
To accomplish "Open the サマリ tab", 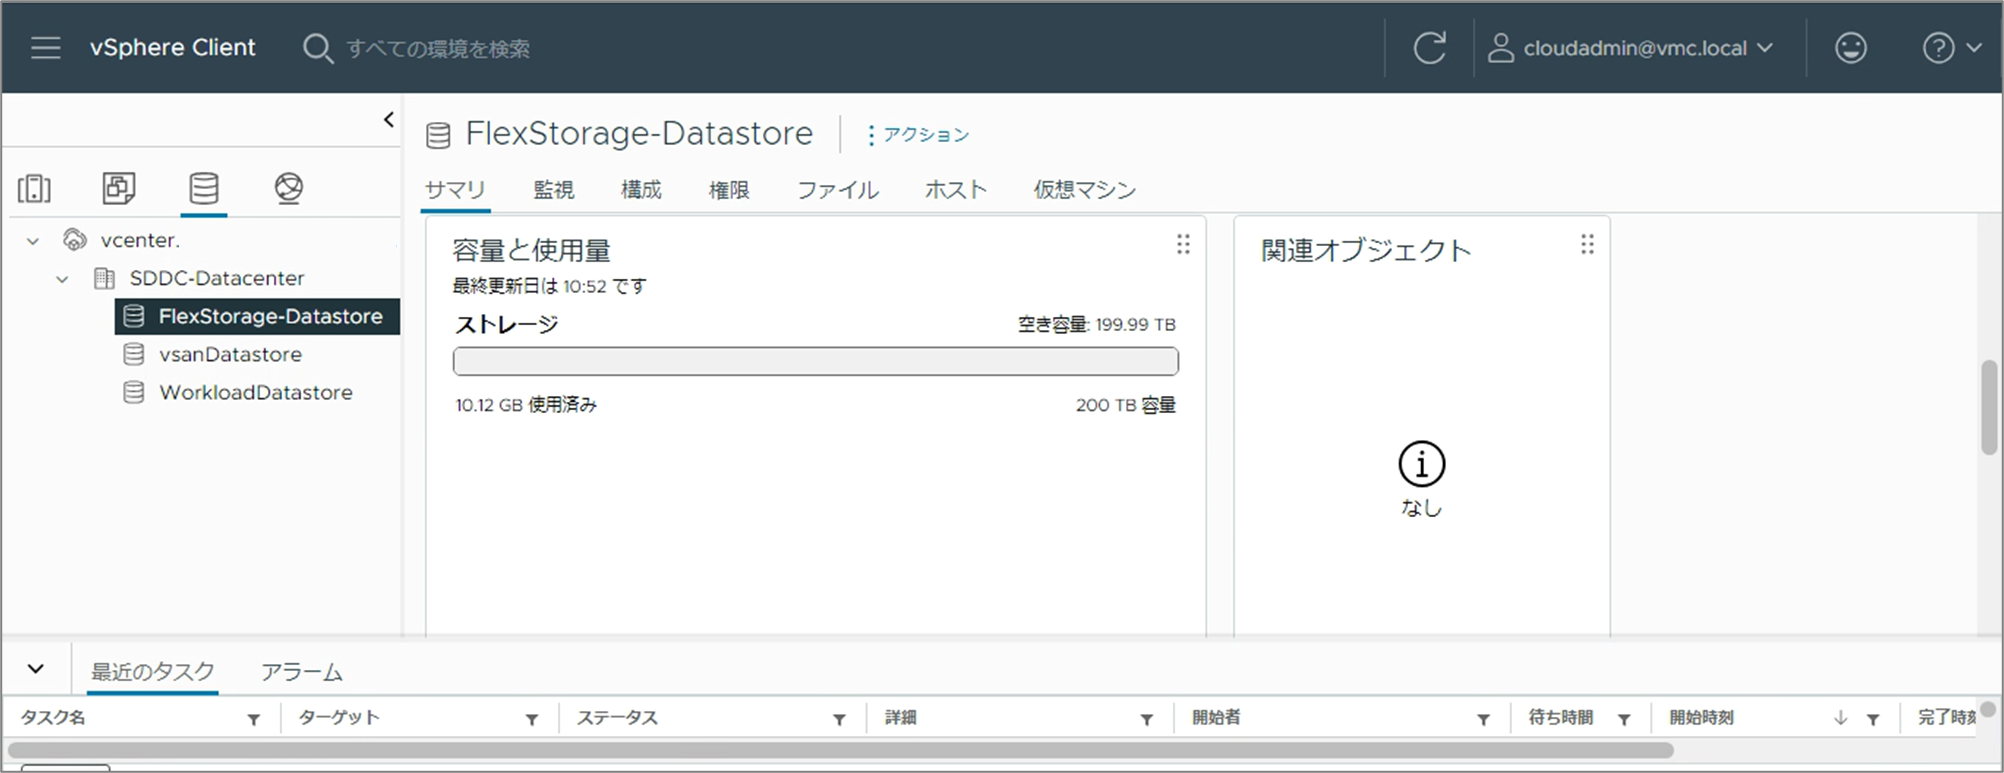I will (x=455, y=189).
